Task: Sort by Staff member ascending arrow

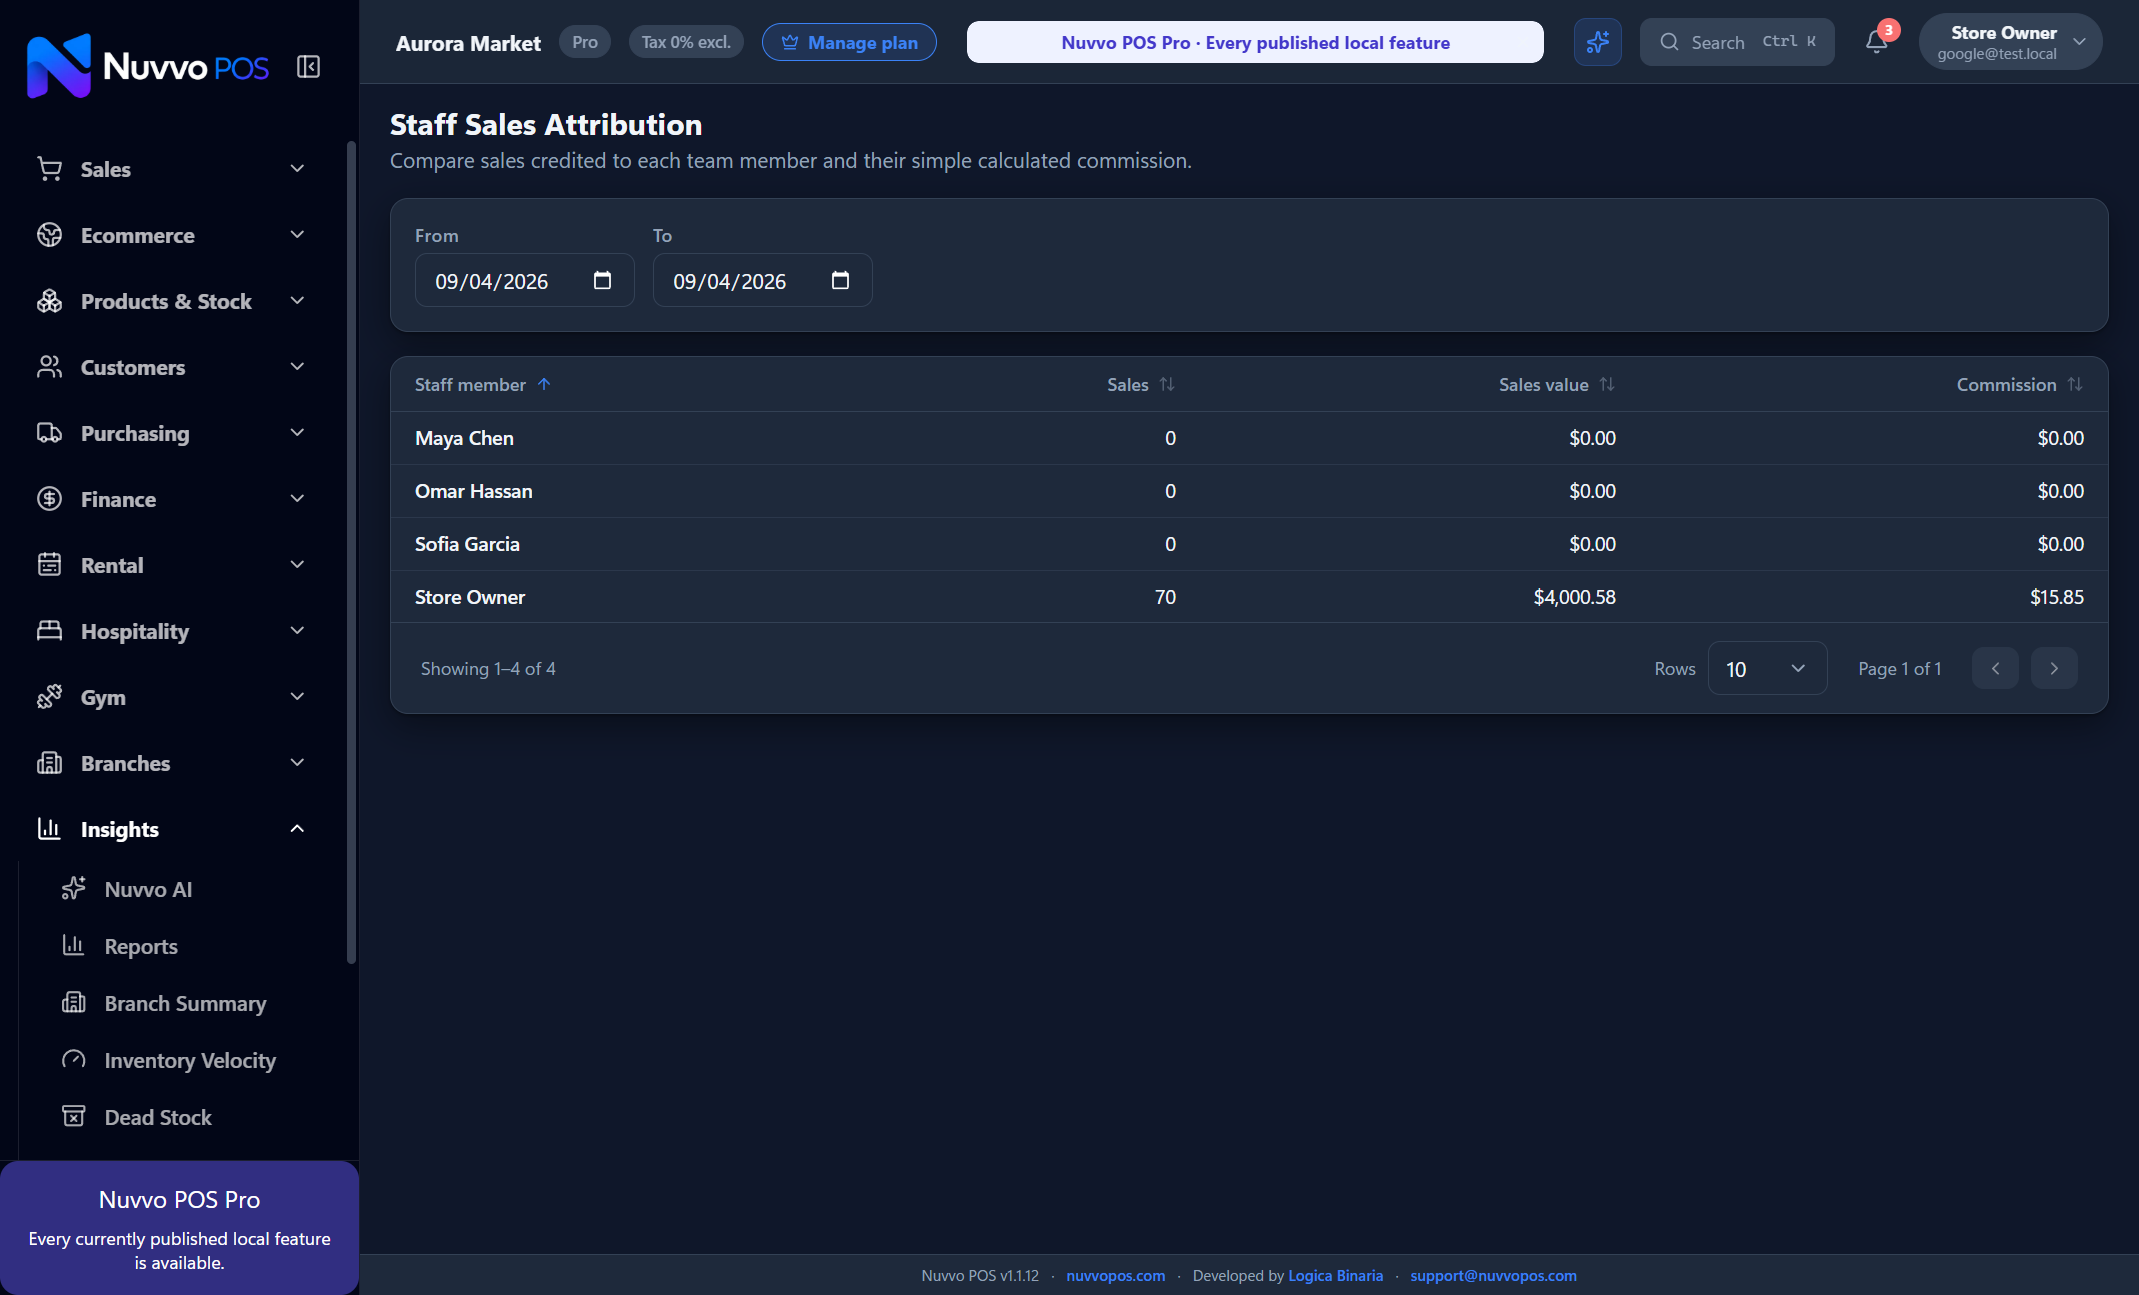Action: coord(544,384)
